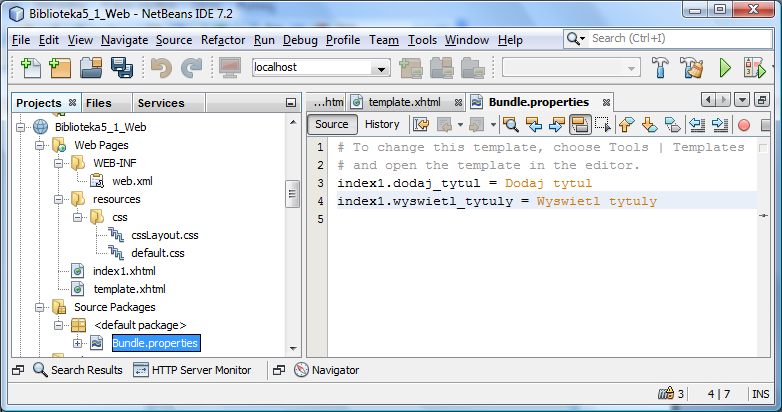Click the Toggle Bookmark icon

tap(672, 124)
